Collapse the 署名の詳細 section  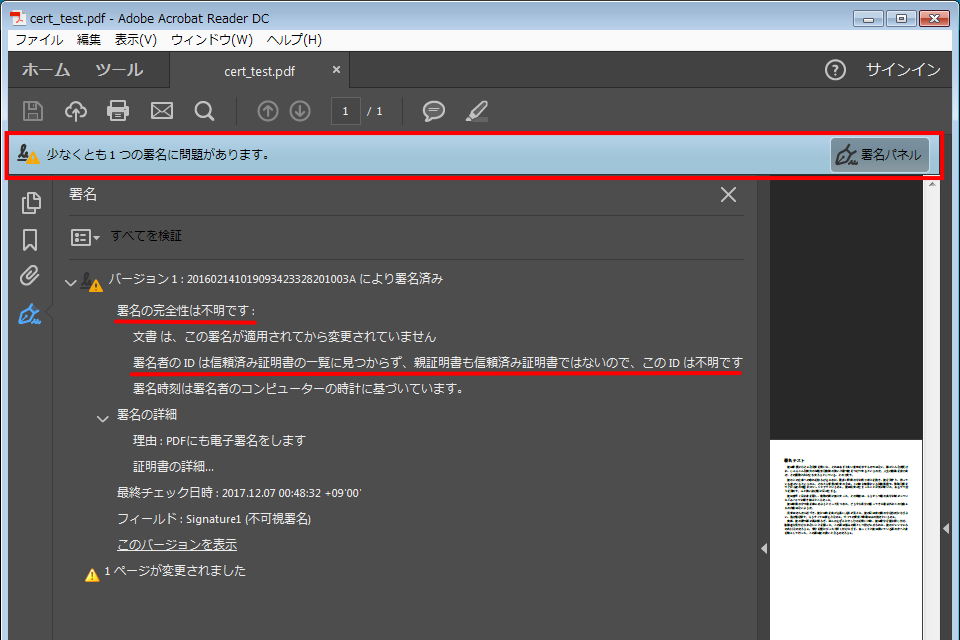[103, 418]
